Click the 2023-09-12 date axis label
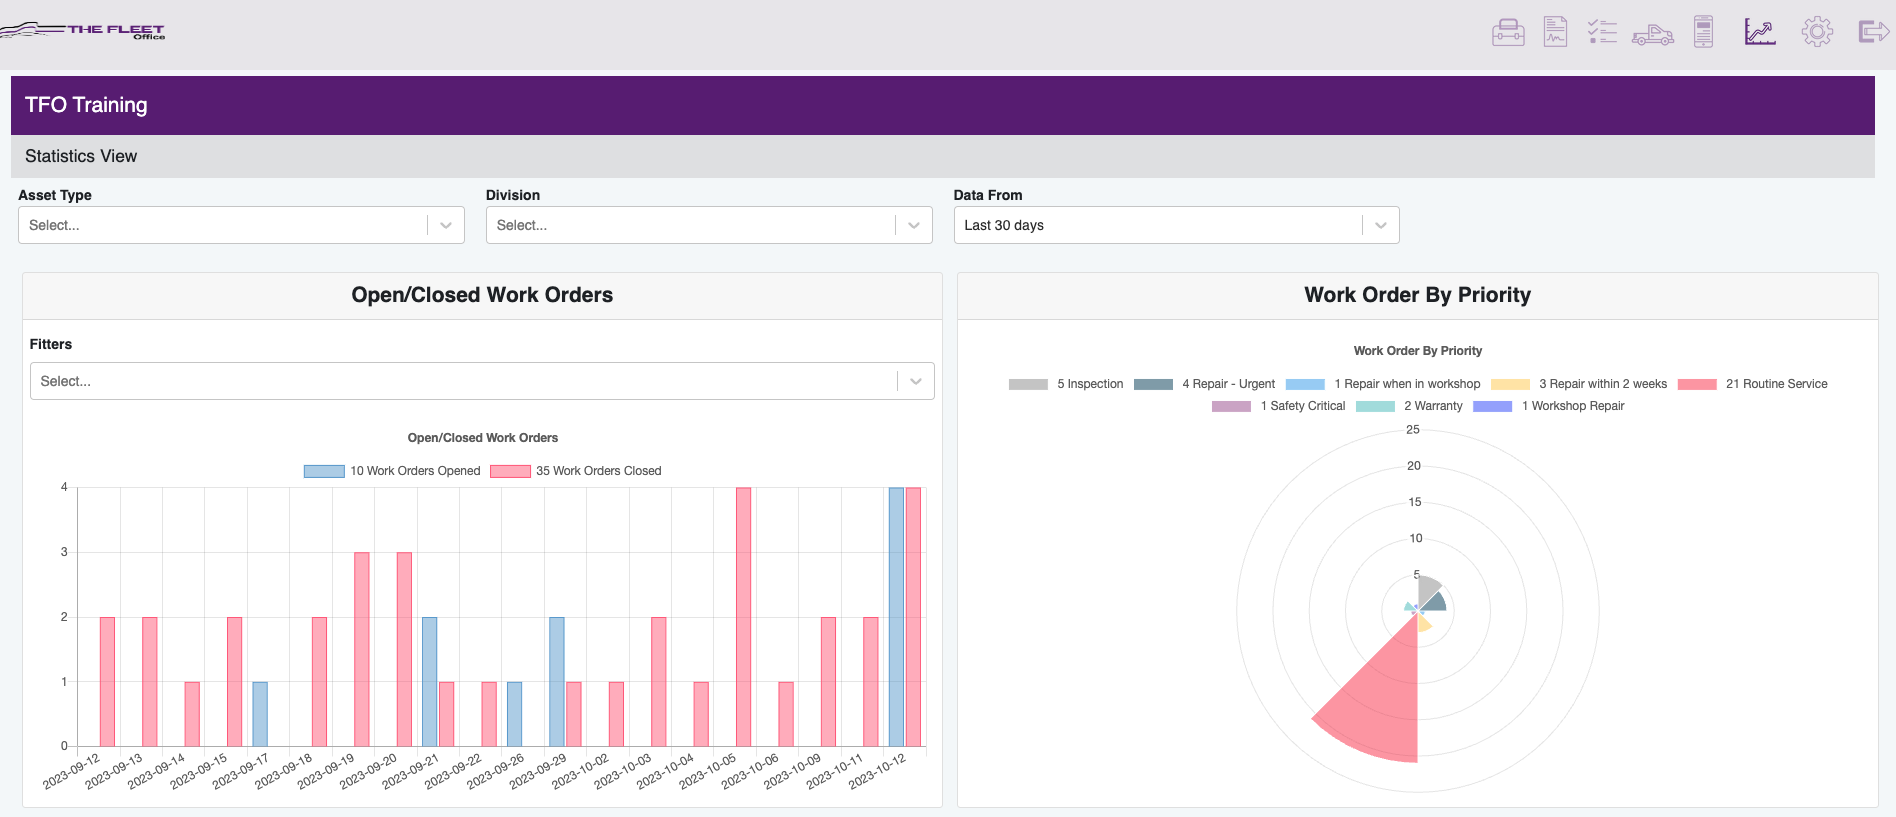Screen dimensions: 1896x817 coord(72,771)
